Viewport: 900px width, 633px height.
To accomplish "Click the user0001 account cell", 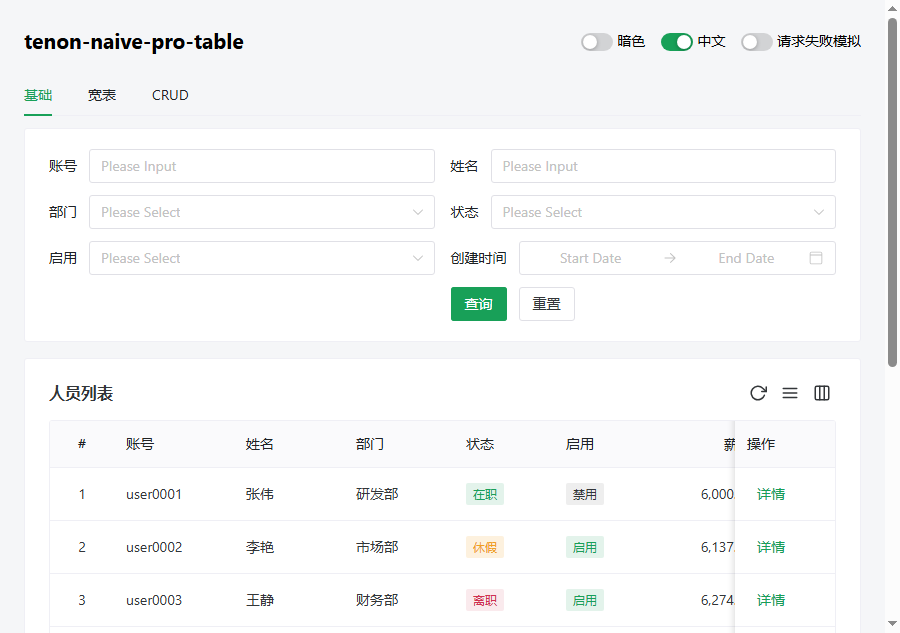I will point(154,494).
